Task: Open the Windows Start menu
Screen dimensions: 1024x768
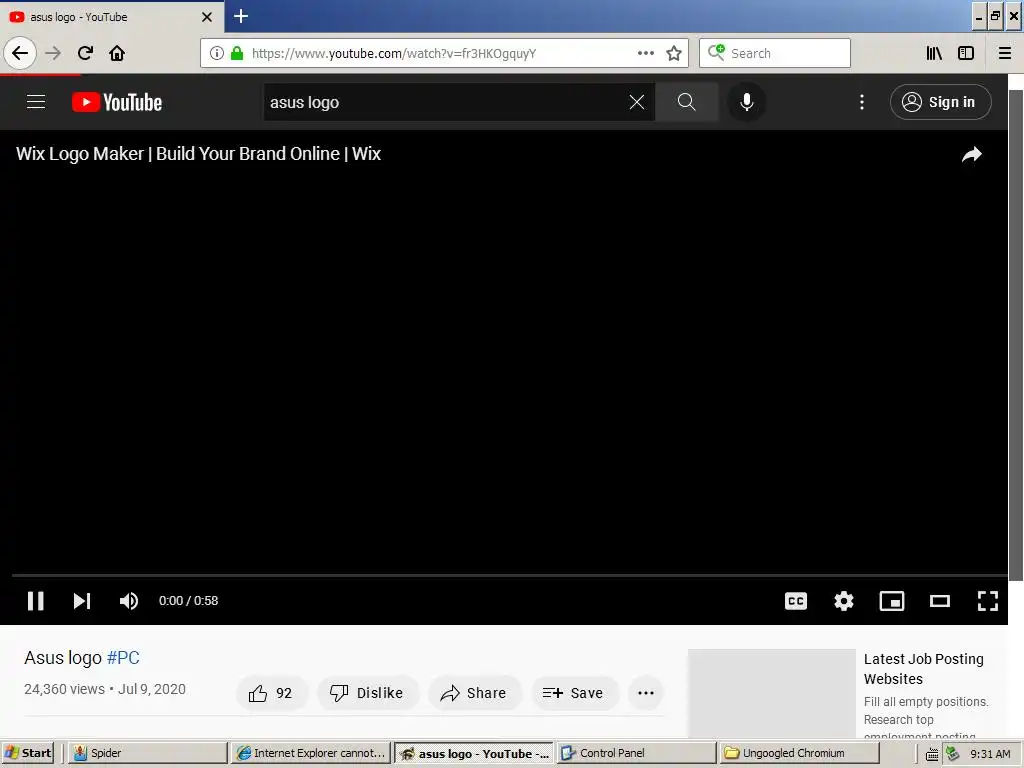Action: [x=27, y=753]
